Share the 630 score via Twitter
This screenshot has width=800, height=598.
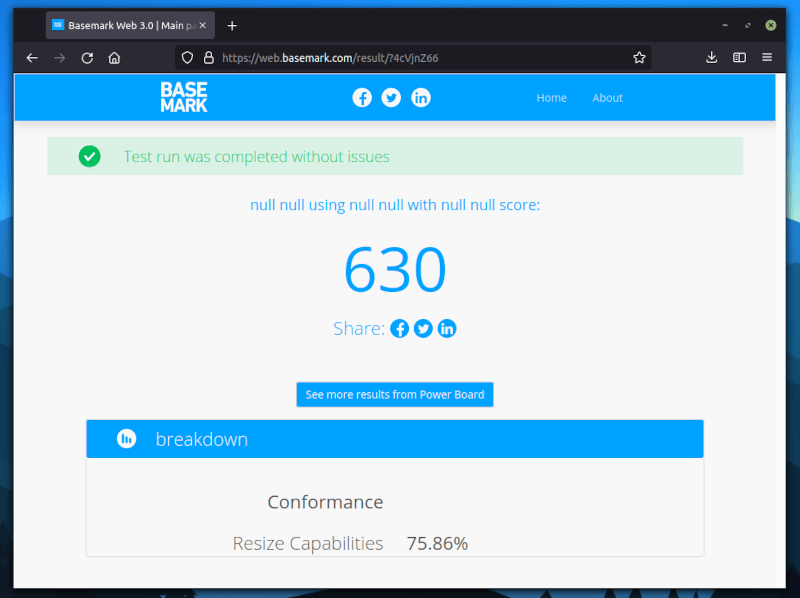[x=423, y=328]
